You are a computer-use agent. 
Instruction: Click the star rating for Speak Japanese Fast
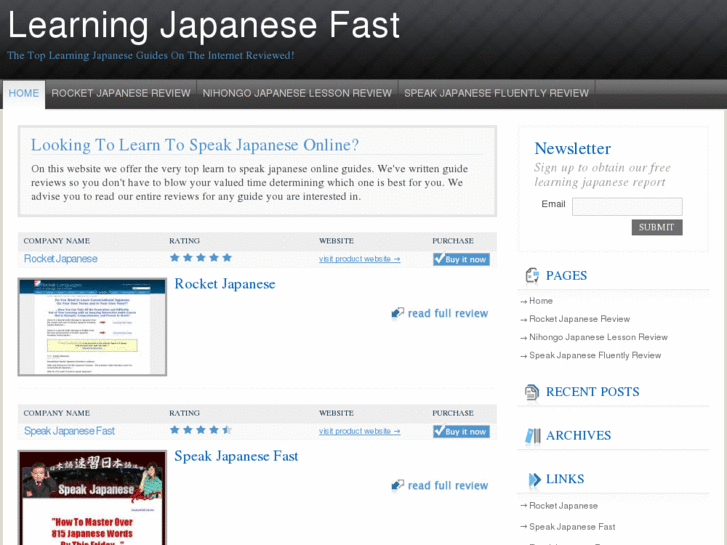[201, 430]
